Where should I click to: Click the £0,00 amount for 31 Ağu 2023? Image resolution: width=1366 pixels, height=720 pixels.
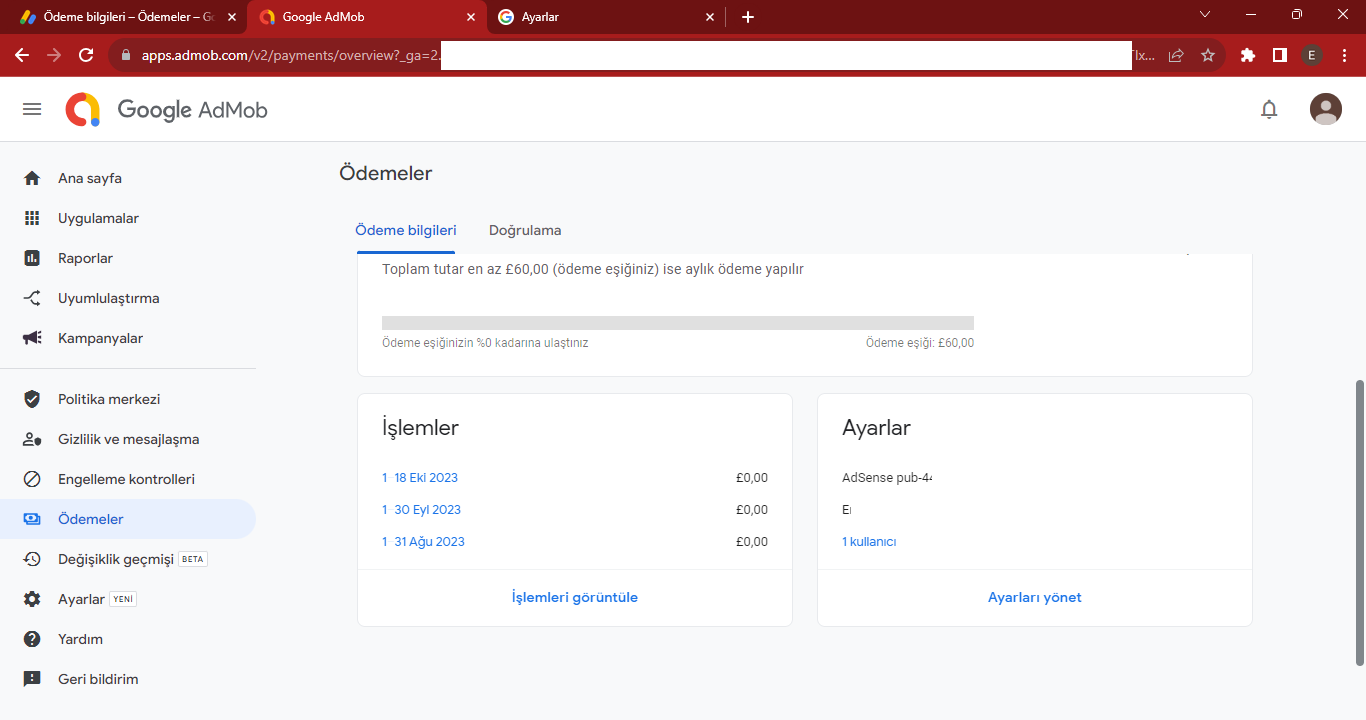tap(752, 541)
